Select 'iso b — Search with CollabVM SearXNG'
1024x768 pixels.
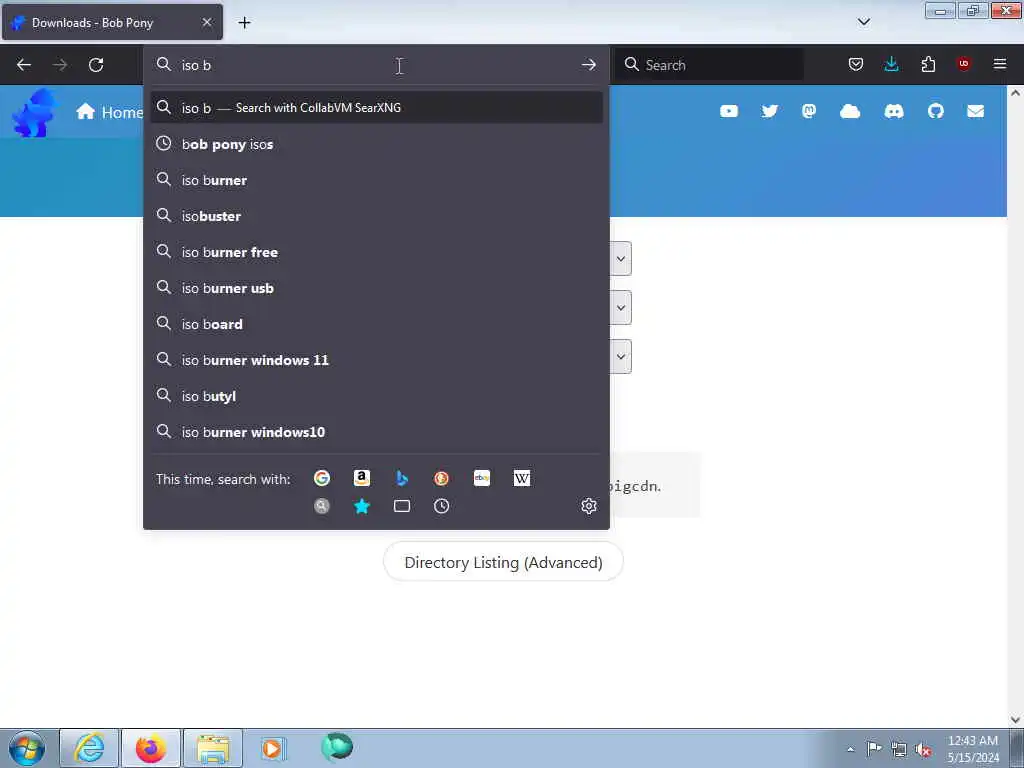tap(376, 108)
